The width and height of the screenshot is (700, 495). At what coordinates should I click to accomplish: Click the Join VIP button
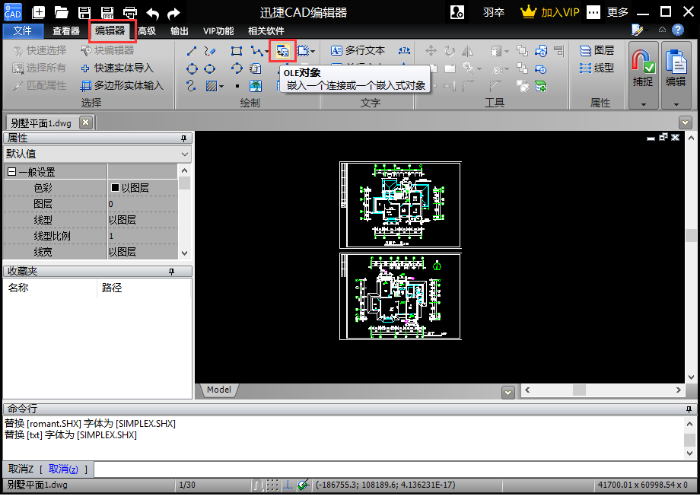click(550, 12)
